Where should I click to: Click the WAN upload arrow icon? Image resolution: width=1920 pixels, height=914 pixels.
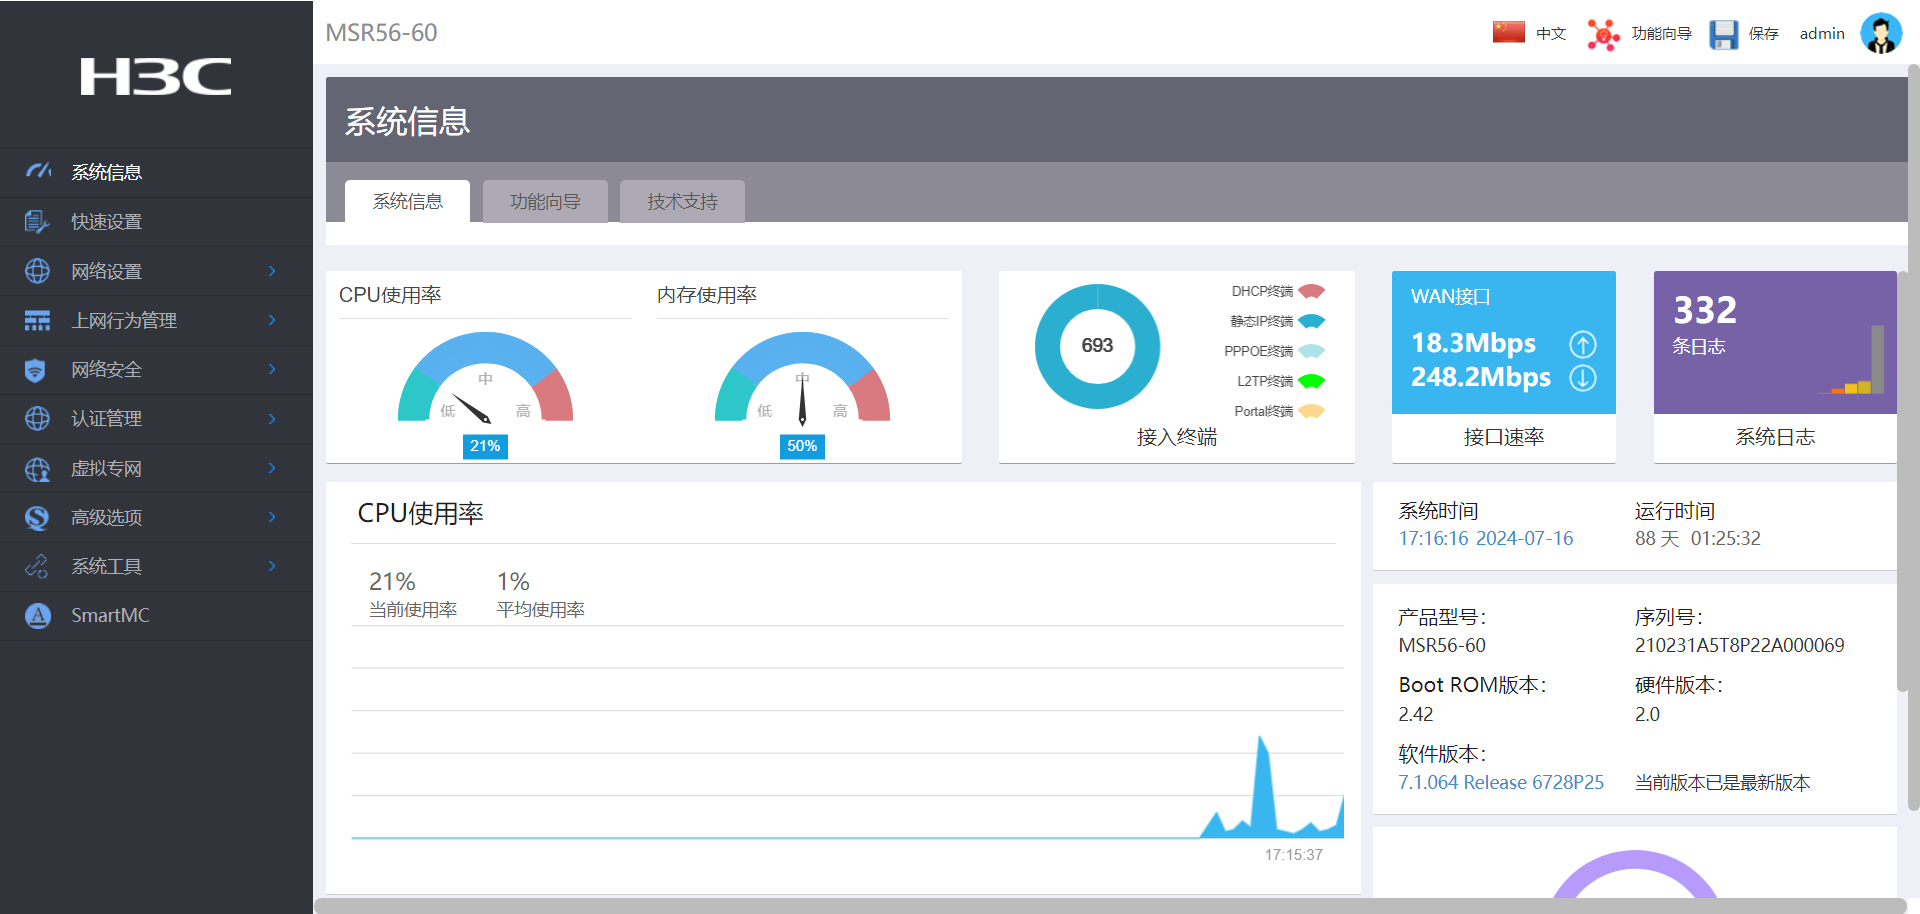[x=1583, y=344]
